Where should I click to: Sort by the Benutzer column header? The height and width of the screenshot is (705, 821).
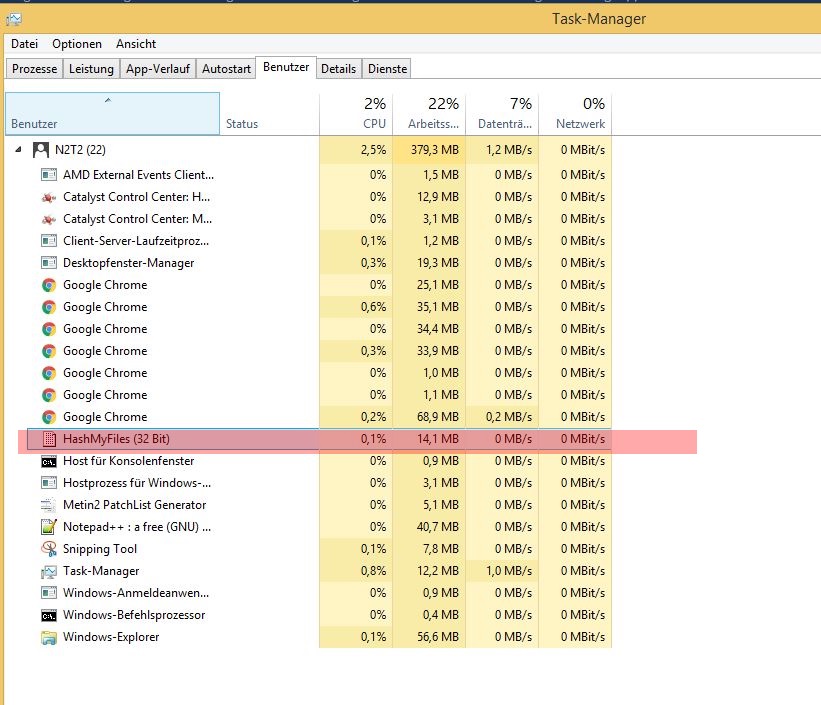tap(113, 114)
